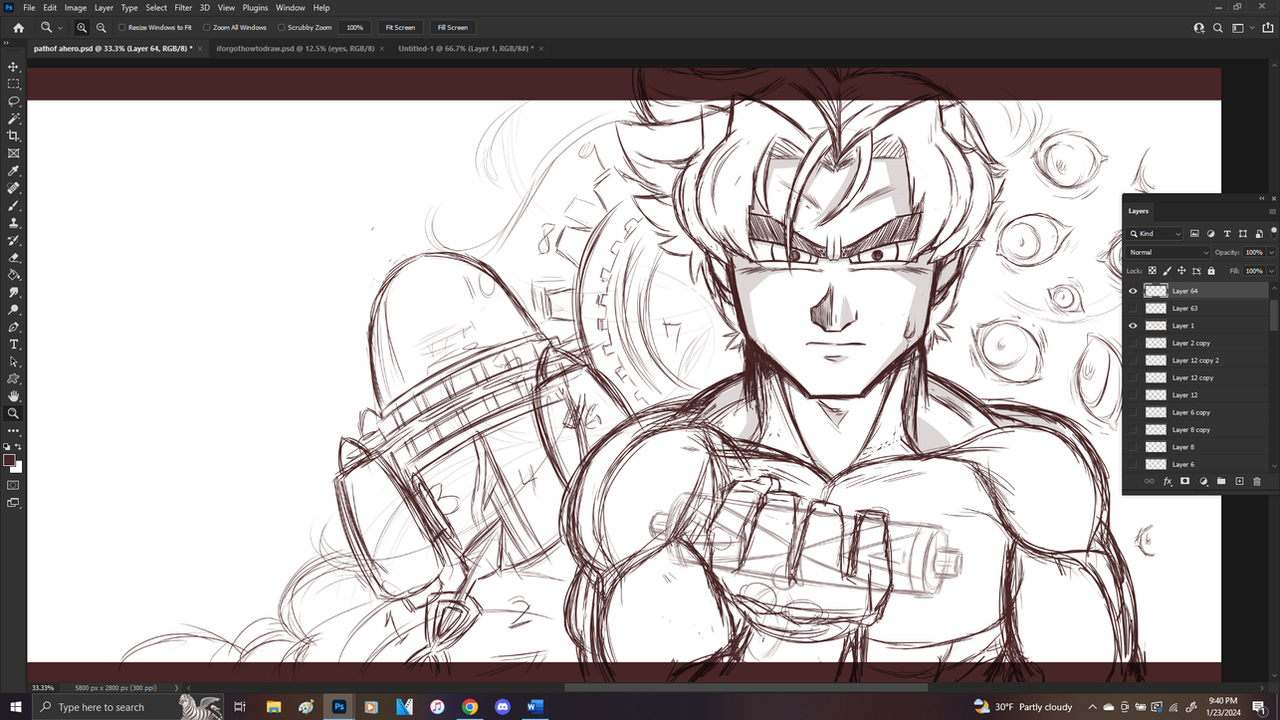Lock transparent pixels in Layers panel
The image size is (1280, 720).
click(1152, 270)
